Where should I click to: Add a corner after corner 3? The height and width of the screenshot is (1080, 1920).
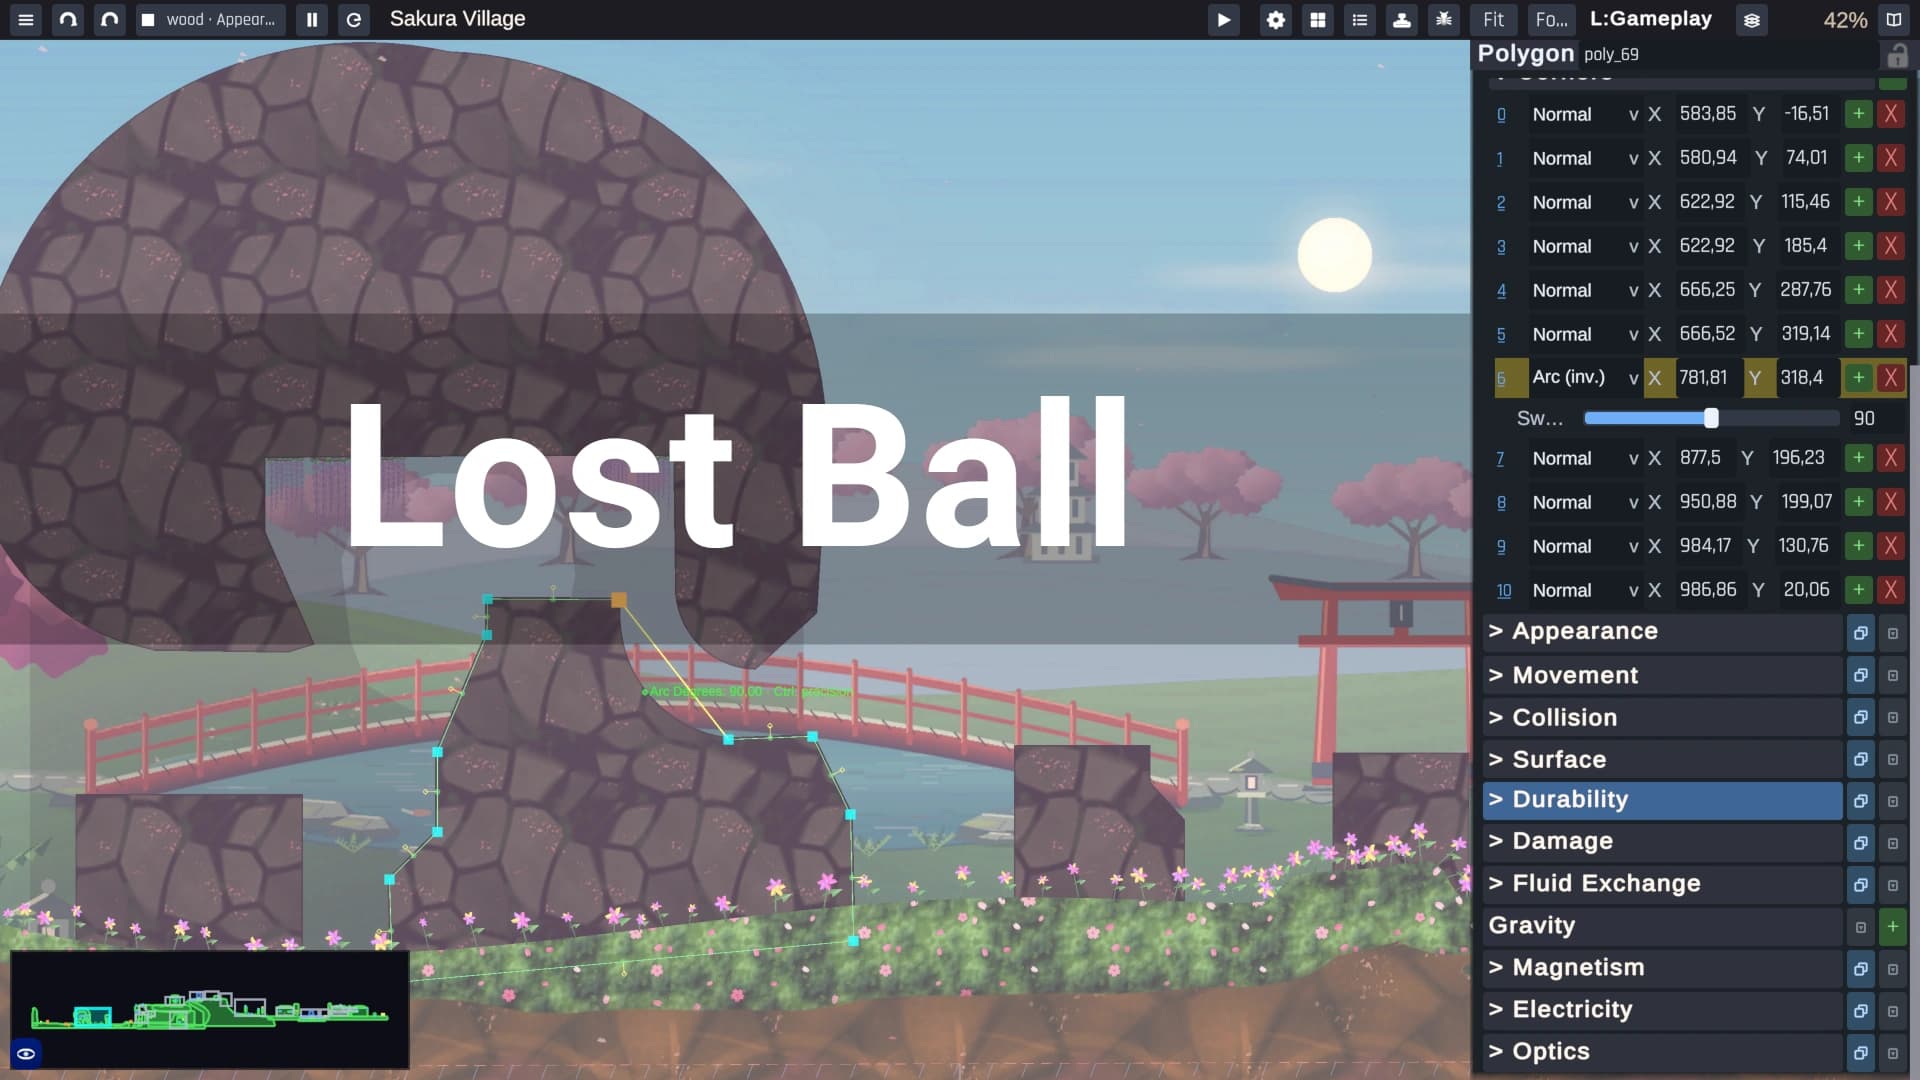(1858, 246)
